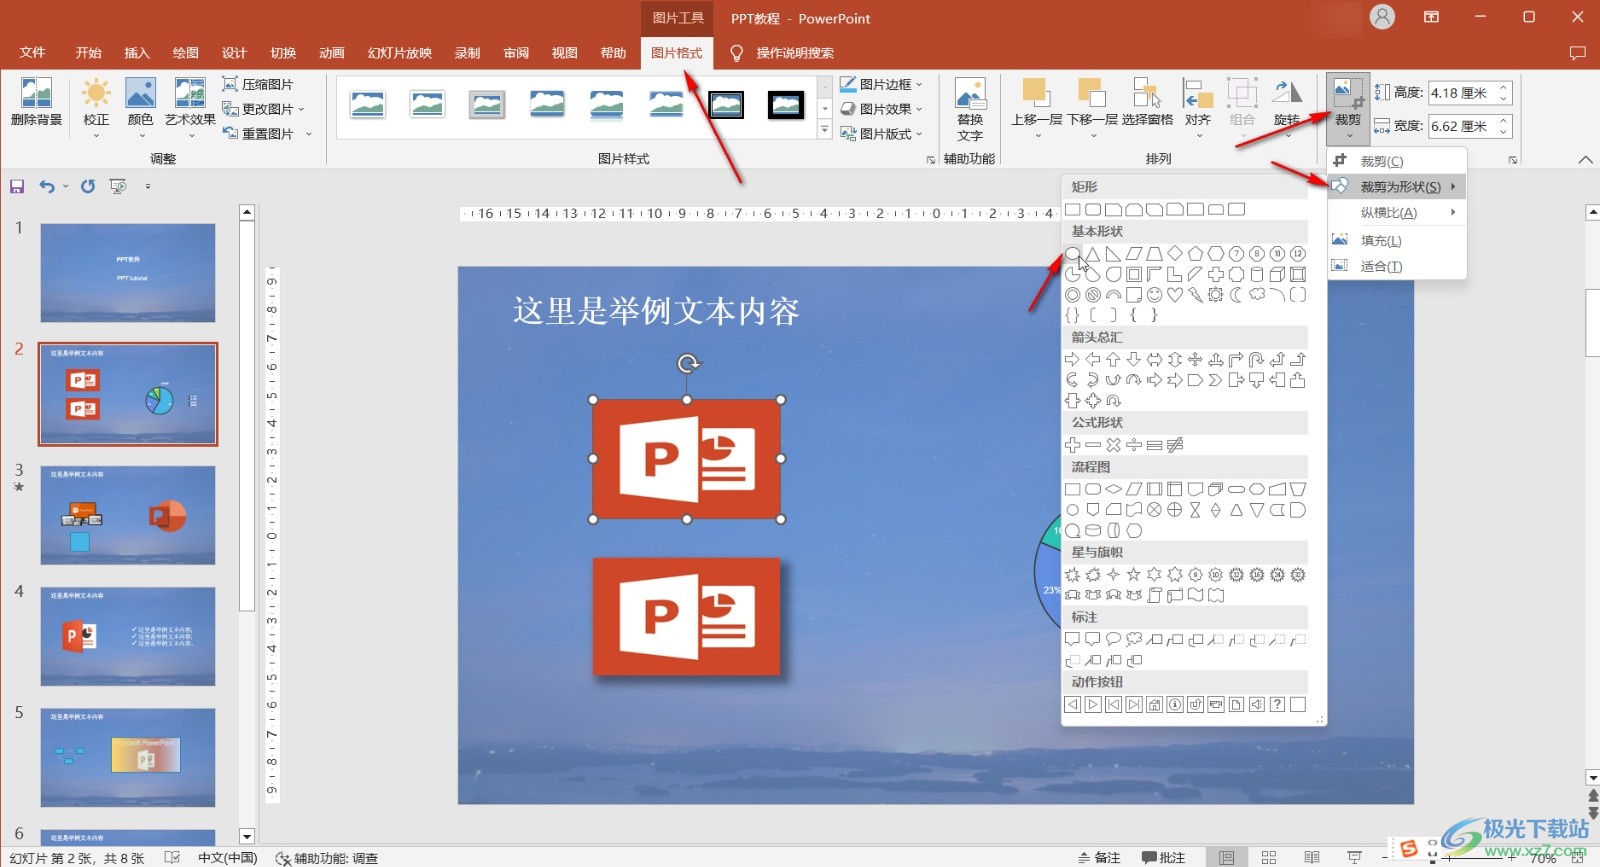Open the Reset Picture (重置图片) dropdown
The image size is (1600, 867).
[267, 133]
